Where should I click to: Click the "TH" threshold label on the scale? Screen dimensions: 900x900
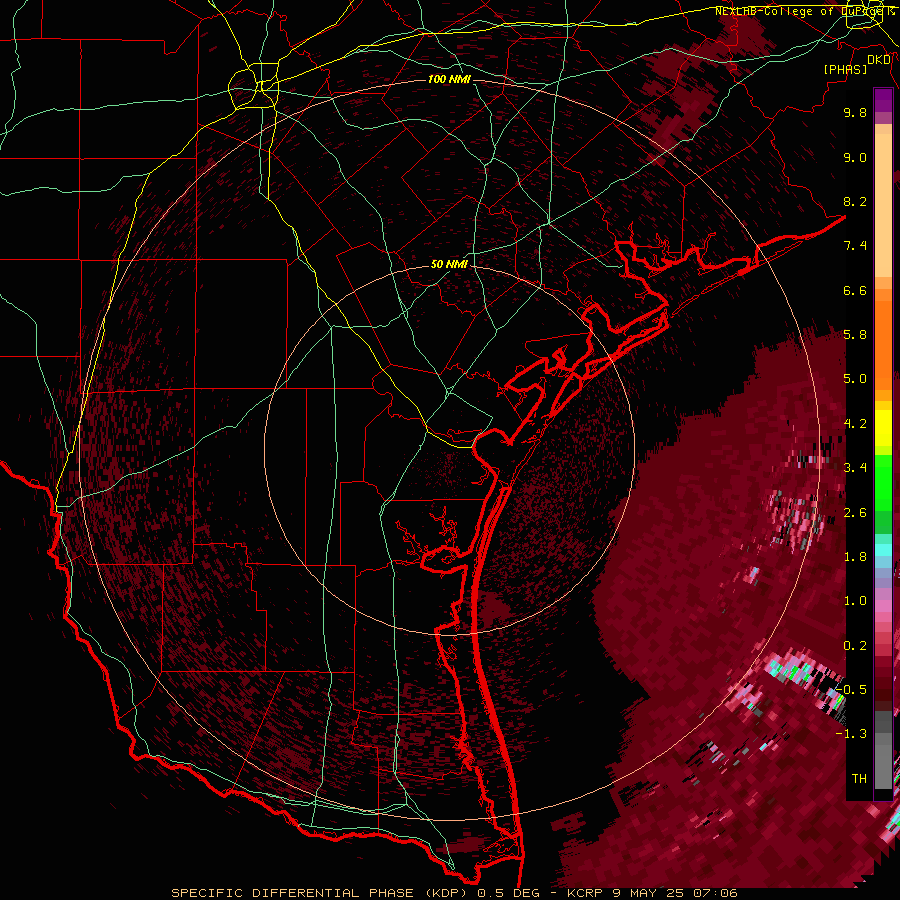pyautogui.click(x=859, y=779)
